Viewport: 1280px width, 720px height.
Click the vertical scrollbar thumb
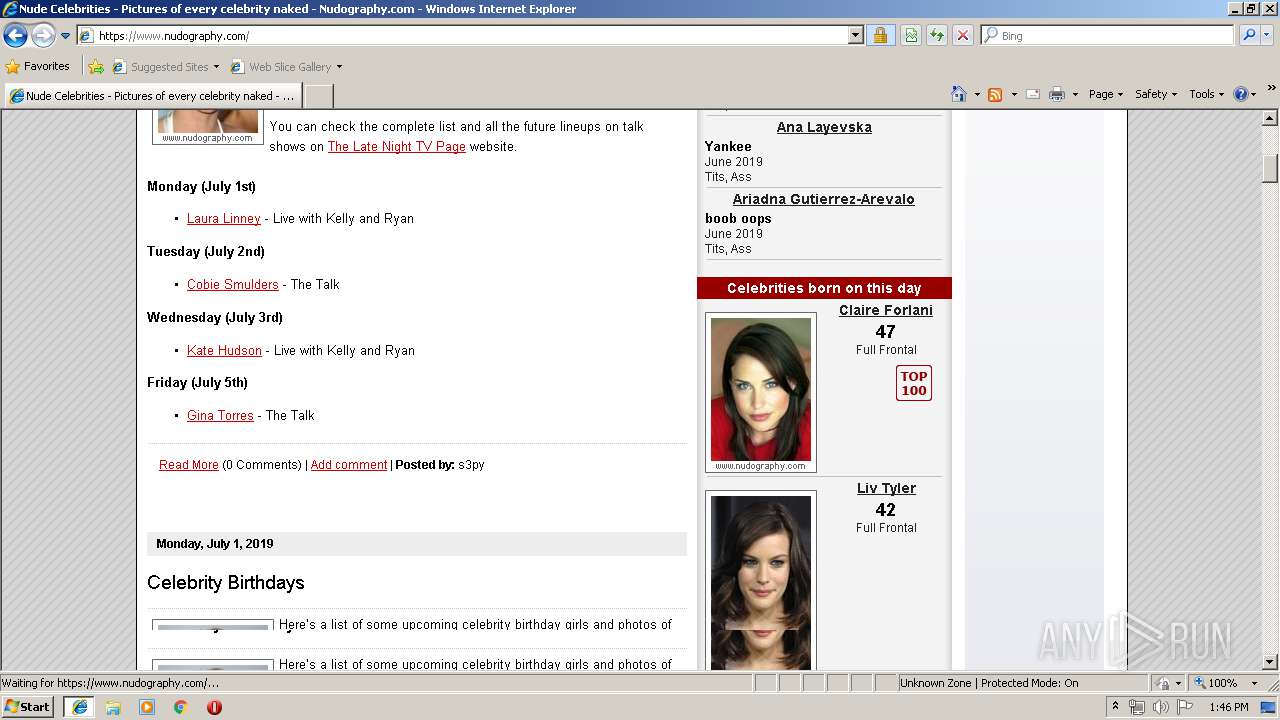click(1270, 168)
